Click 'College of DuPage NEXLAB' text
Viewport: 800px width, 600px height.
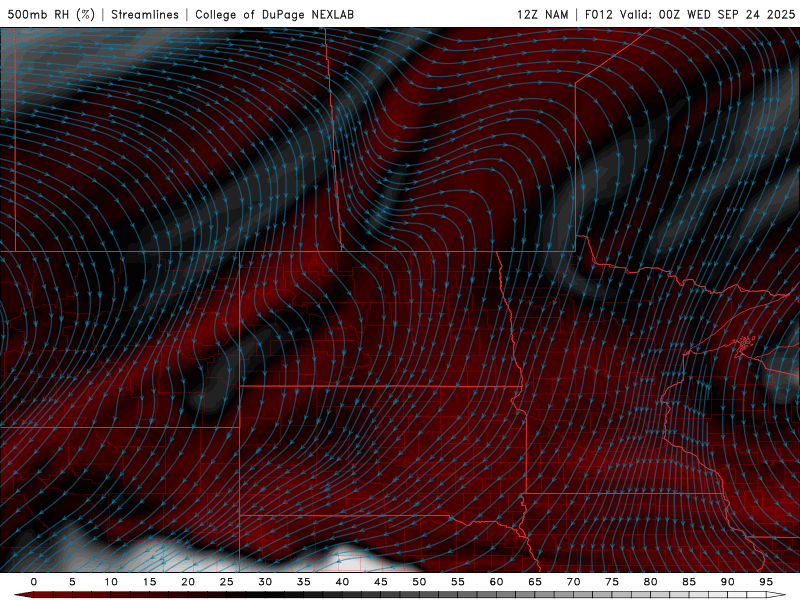pos(274,14)
